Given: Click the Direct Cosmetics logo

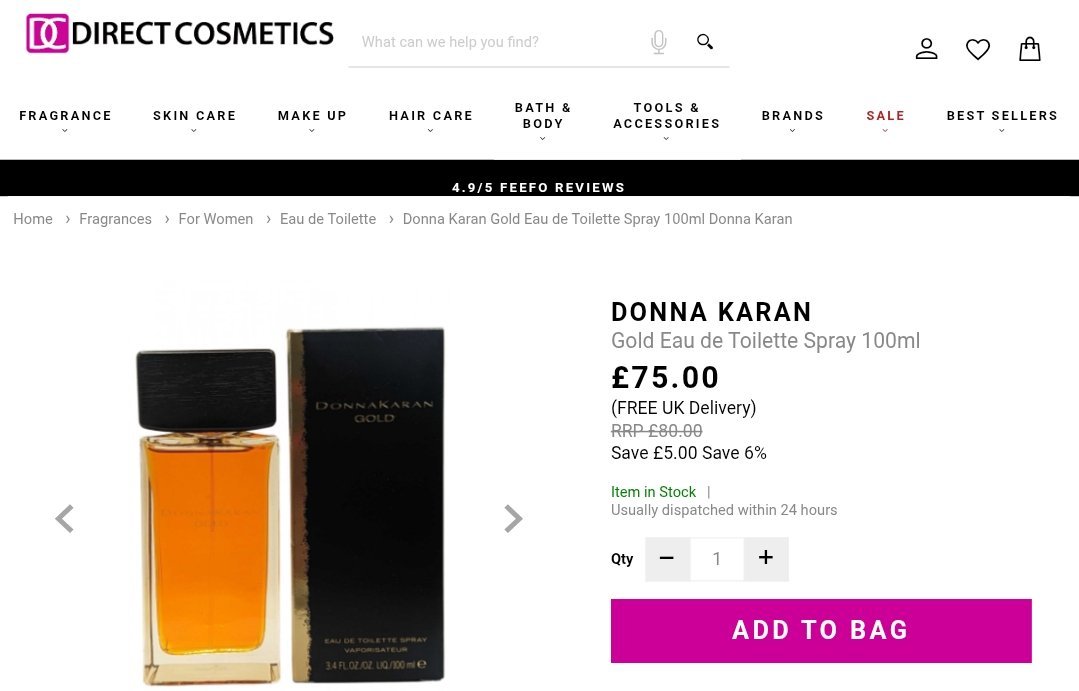Looking at the screenshot, I should [x=180, y=33].
